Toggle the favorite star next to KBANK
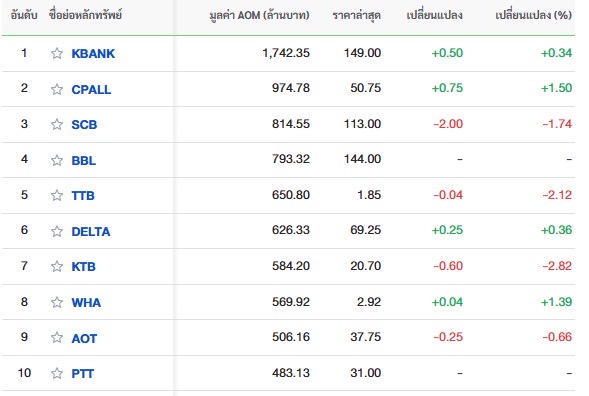The image size is (589, 396). click(57, 53)
